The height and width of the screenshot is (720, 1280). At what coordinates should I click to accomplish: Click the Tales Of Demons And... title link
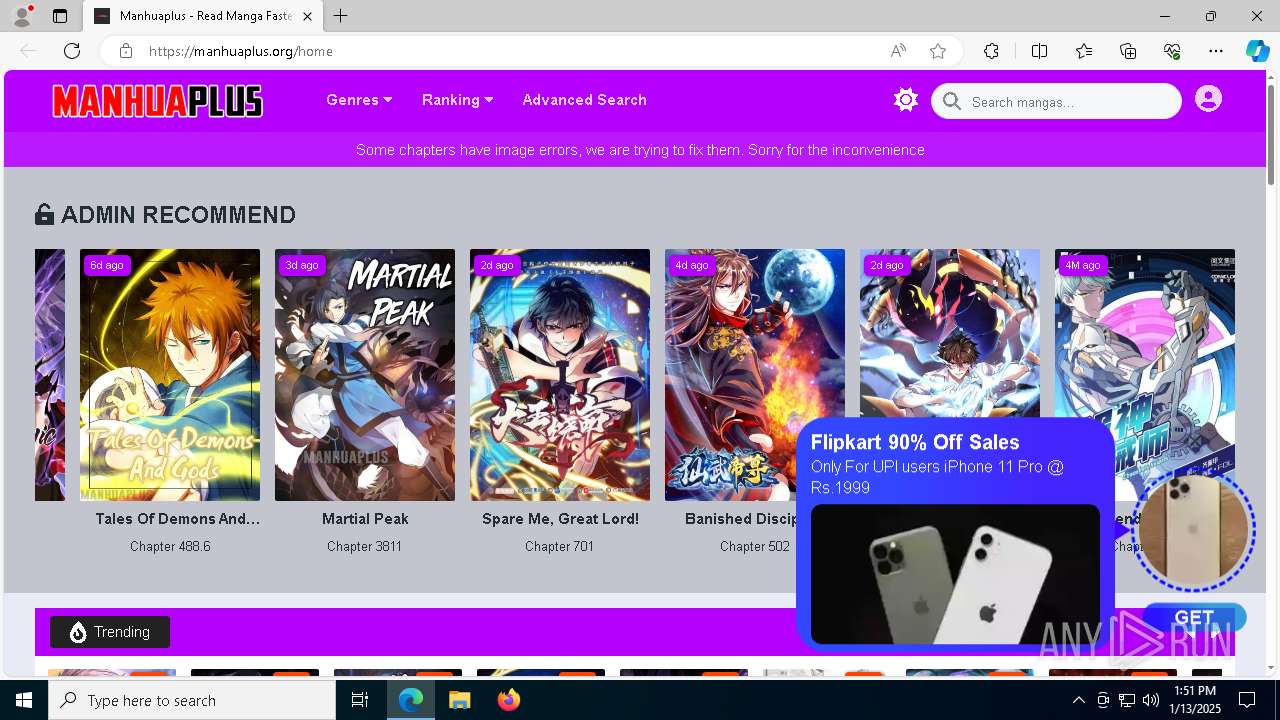[177, 519]
